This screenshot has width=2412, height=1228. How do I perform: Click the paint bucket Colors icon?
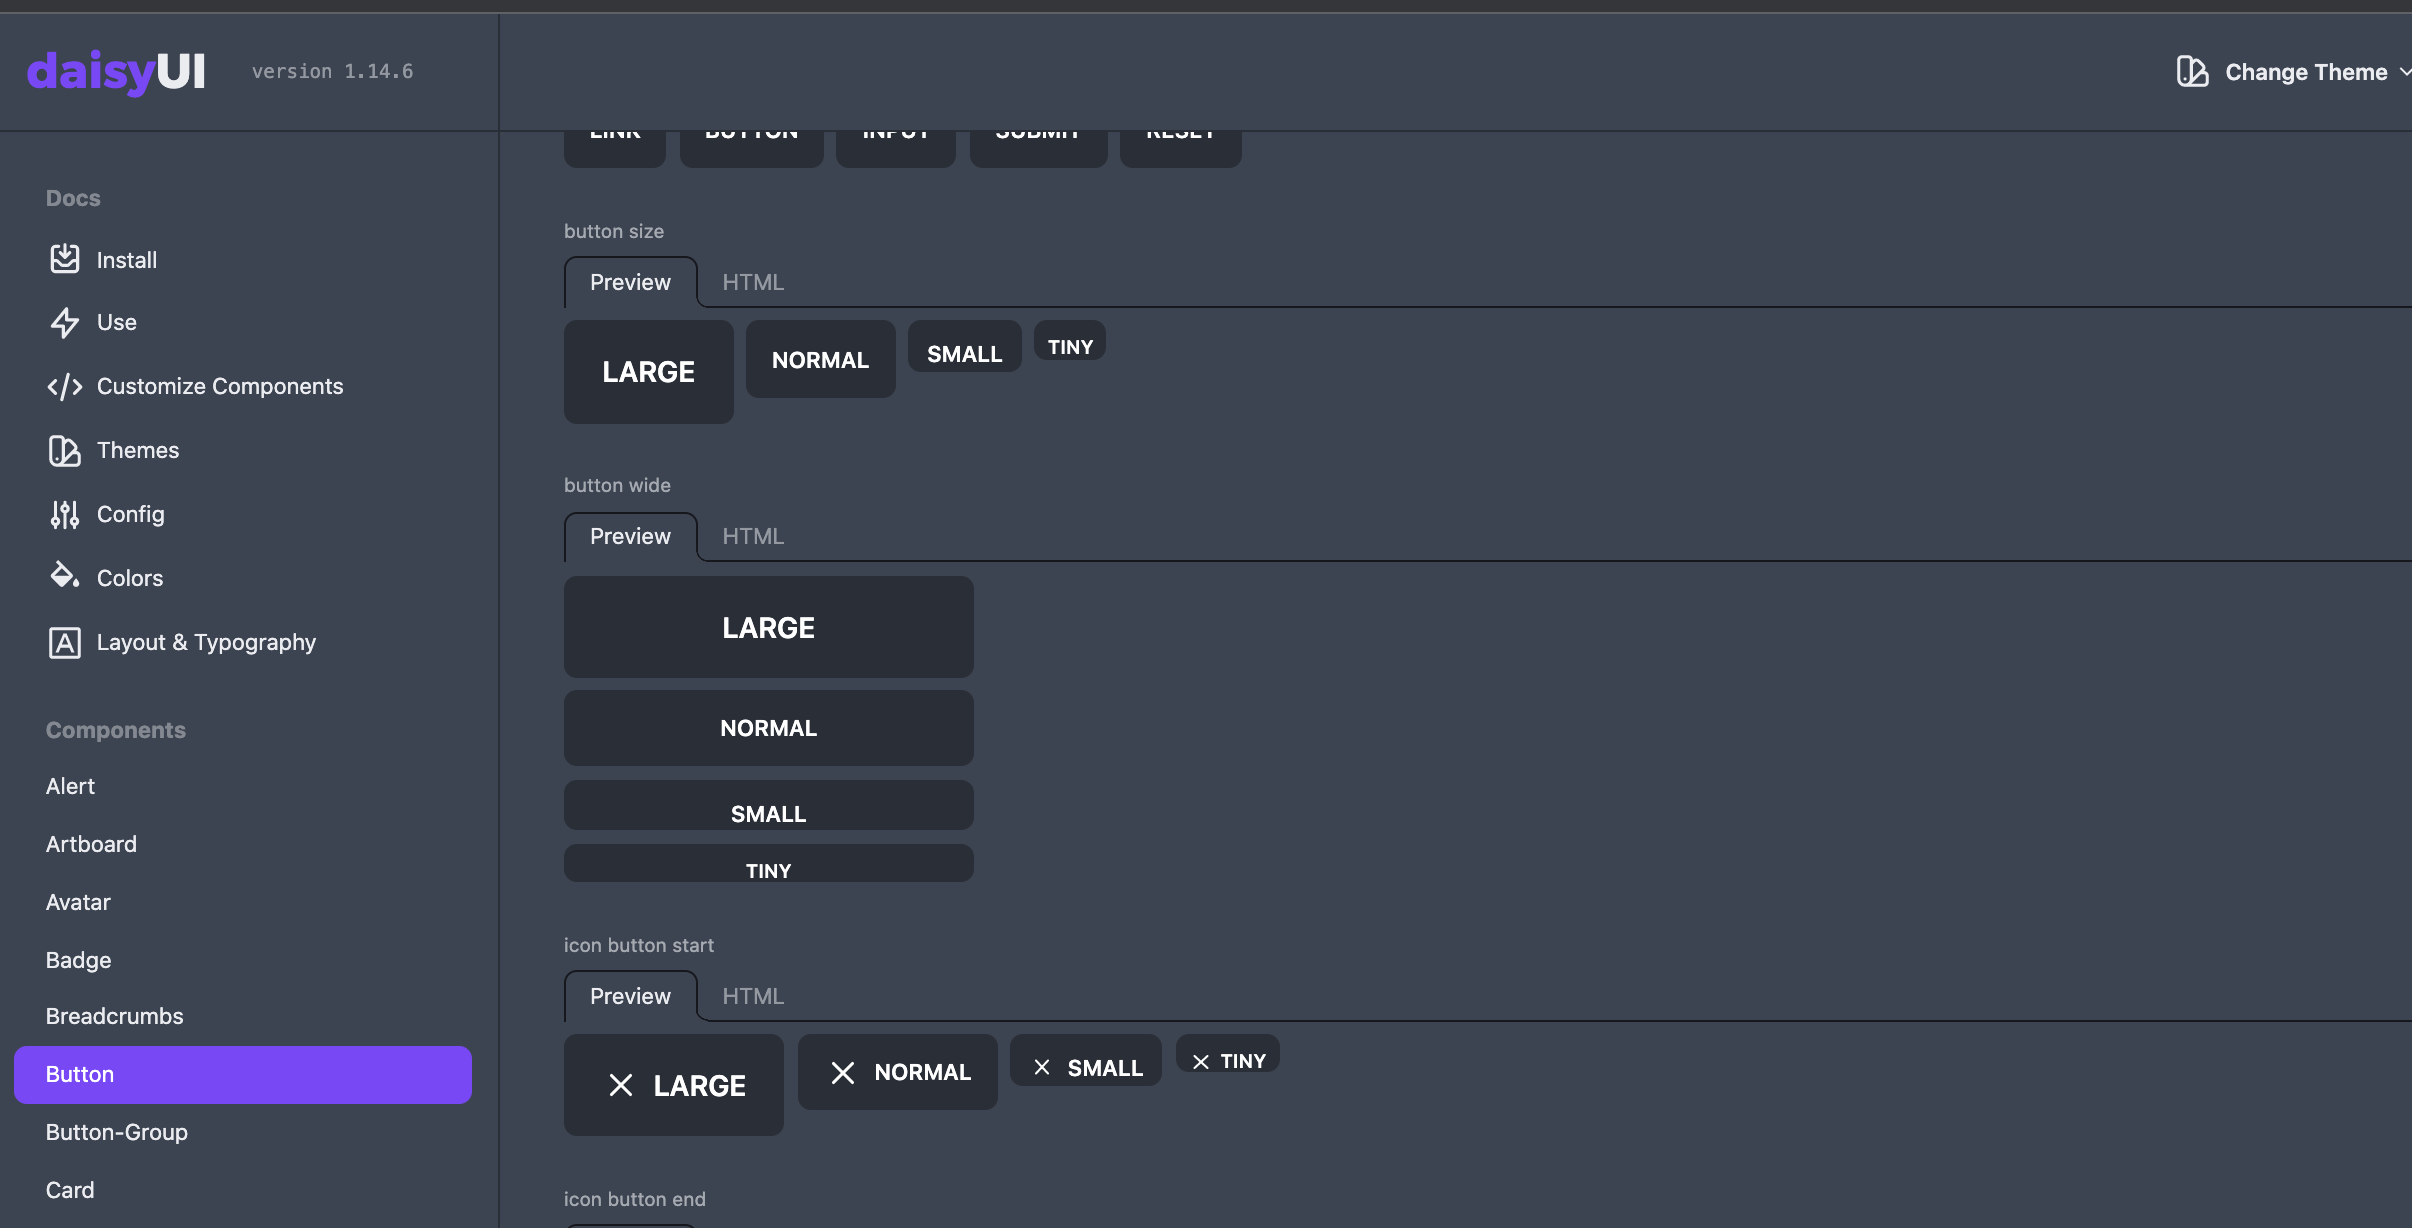pyautogui.click(x=65, y=576)
